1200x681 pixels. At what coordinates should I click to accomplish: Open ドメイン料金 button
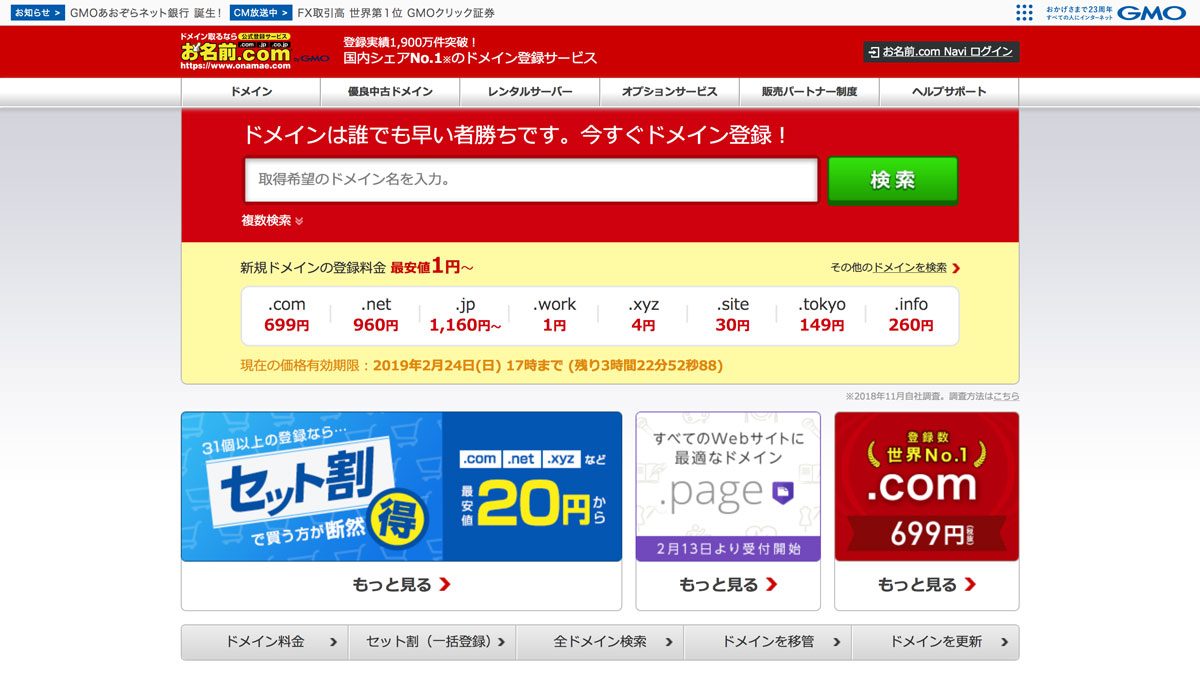[x=265, y=642]
